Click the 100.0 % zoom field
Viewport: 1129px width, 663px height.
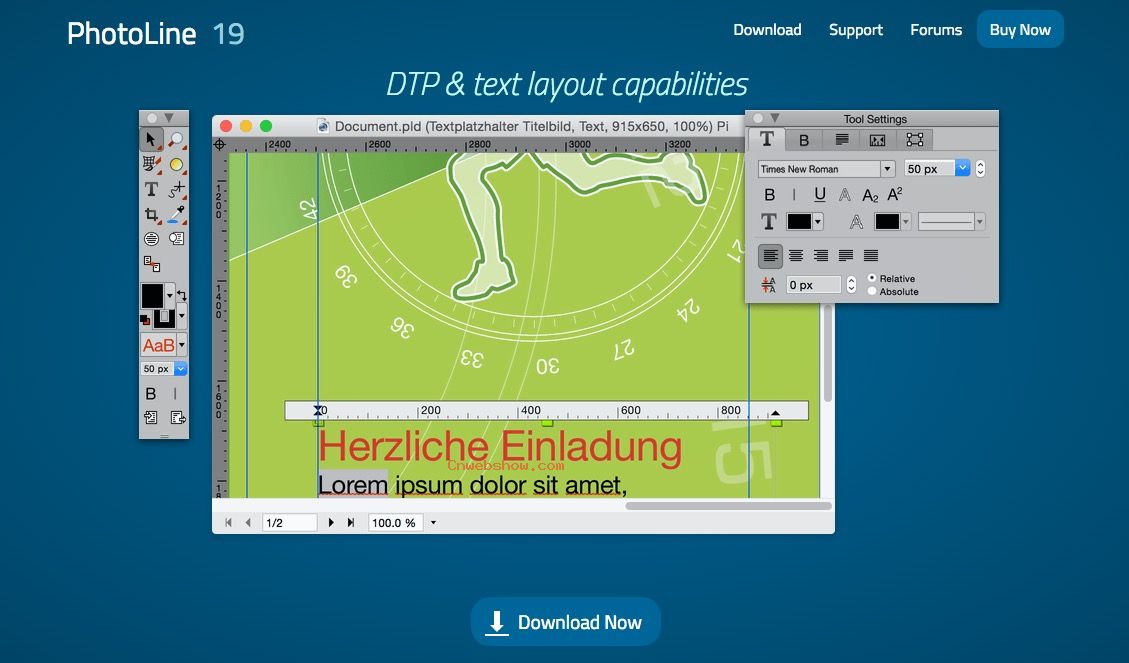(x=395, y=523)
